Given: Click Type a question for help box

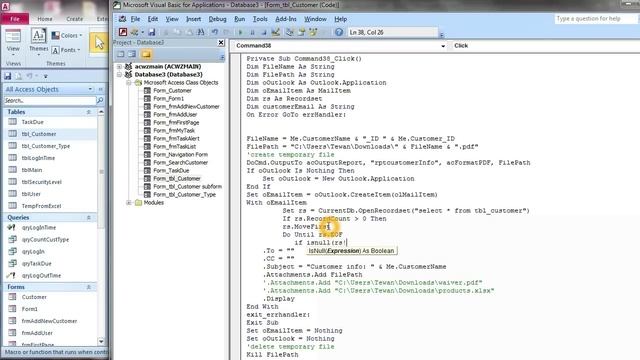Looking at the screenshot, I should coord(595,19).
